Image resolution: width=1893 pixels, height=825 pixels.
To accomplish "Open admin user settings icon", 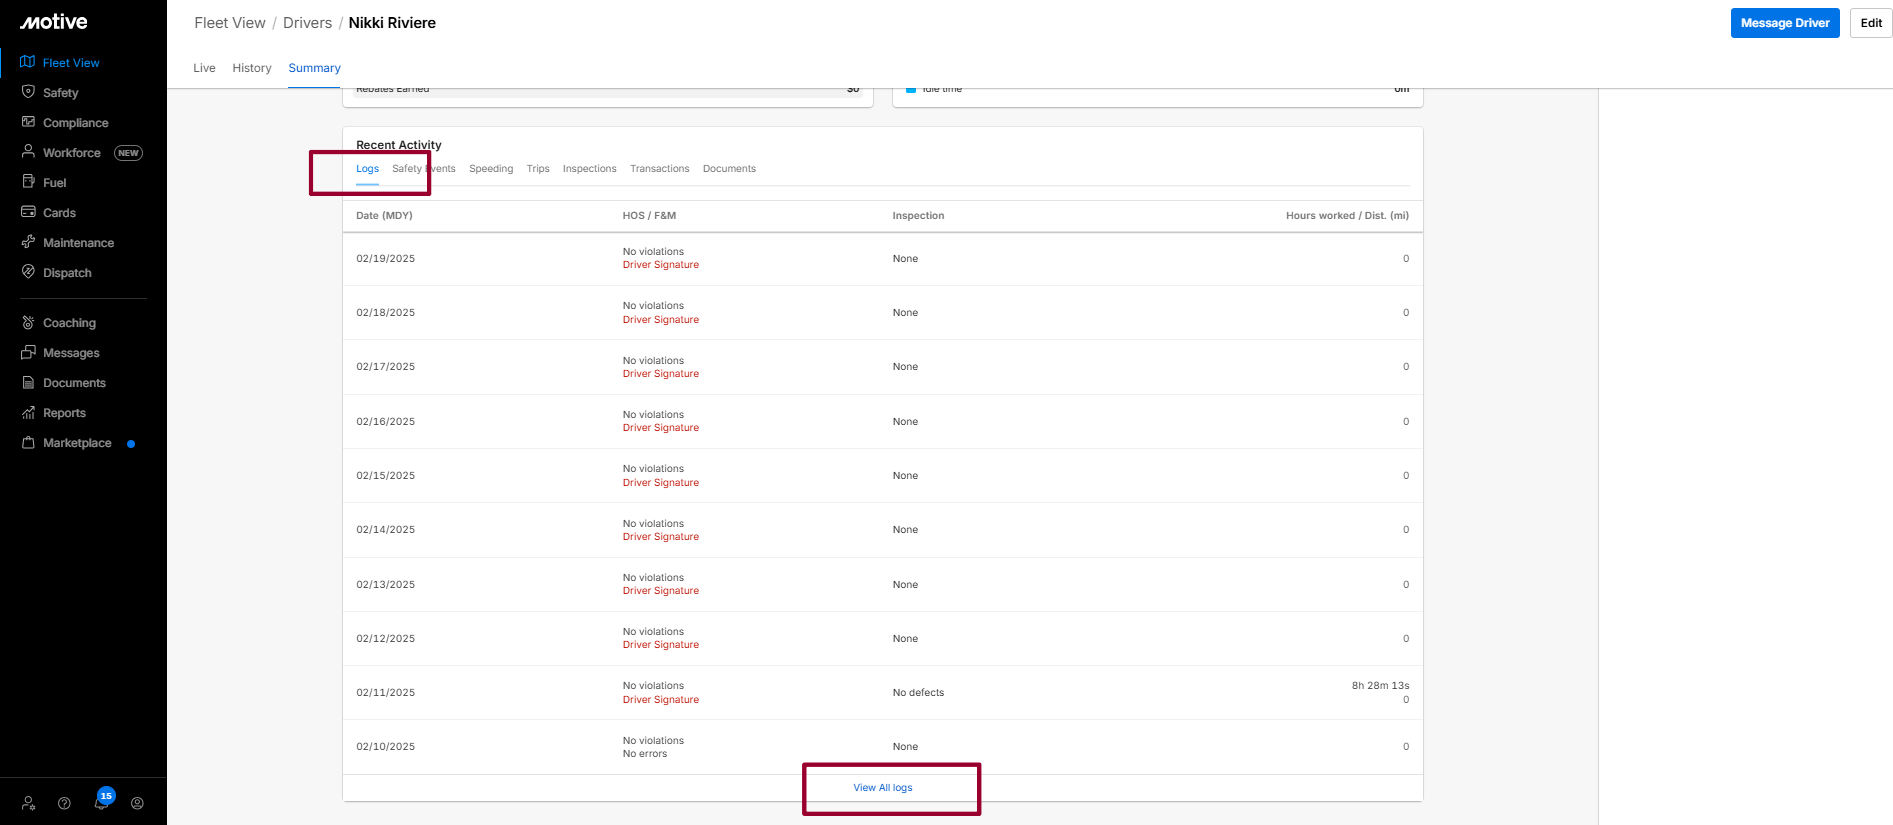I will pos(28,803).
